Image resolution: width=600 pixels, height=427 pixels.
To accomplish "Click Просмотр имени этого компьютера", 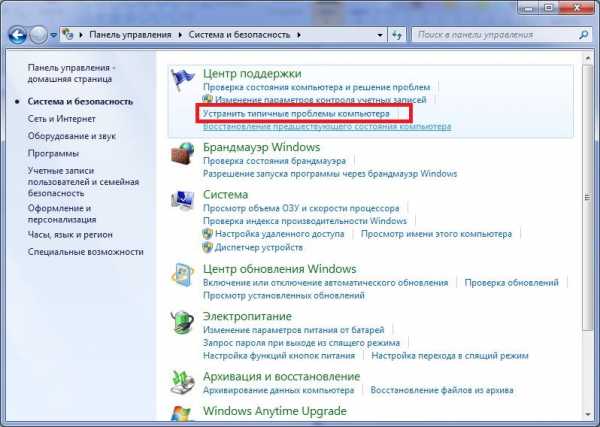I will [436, 234].
